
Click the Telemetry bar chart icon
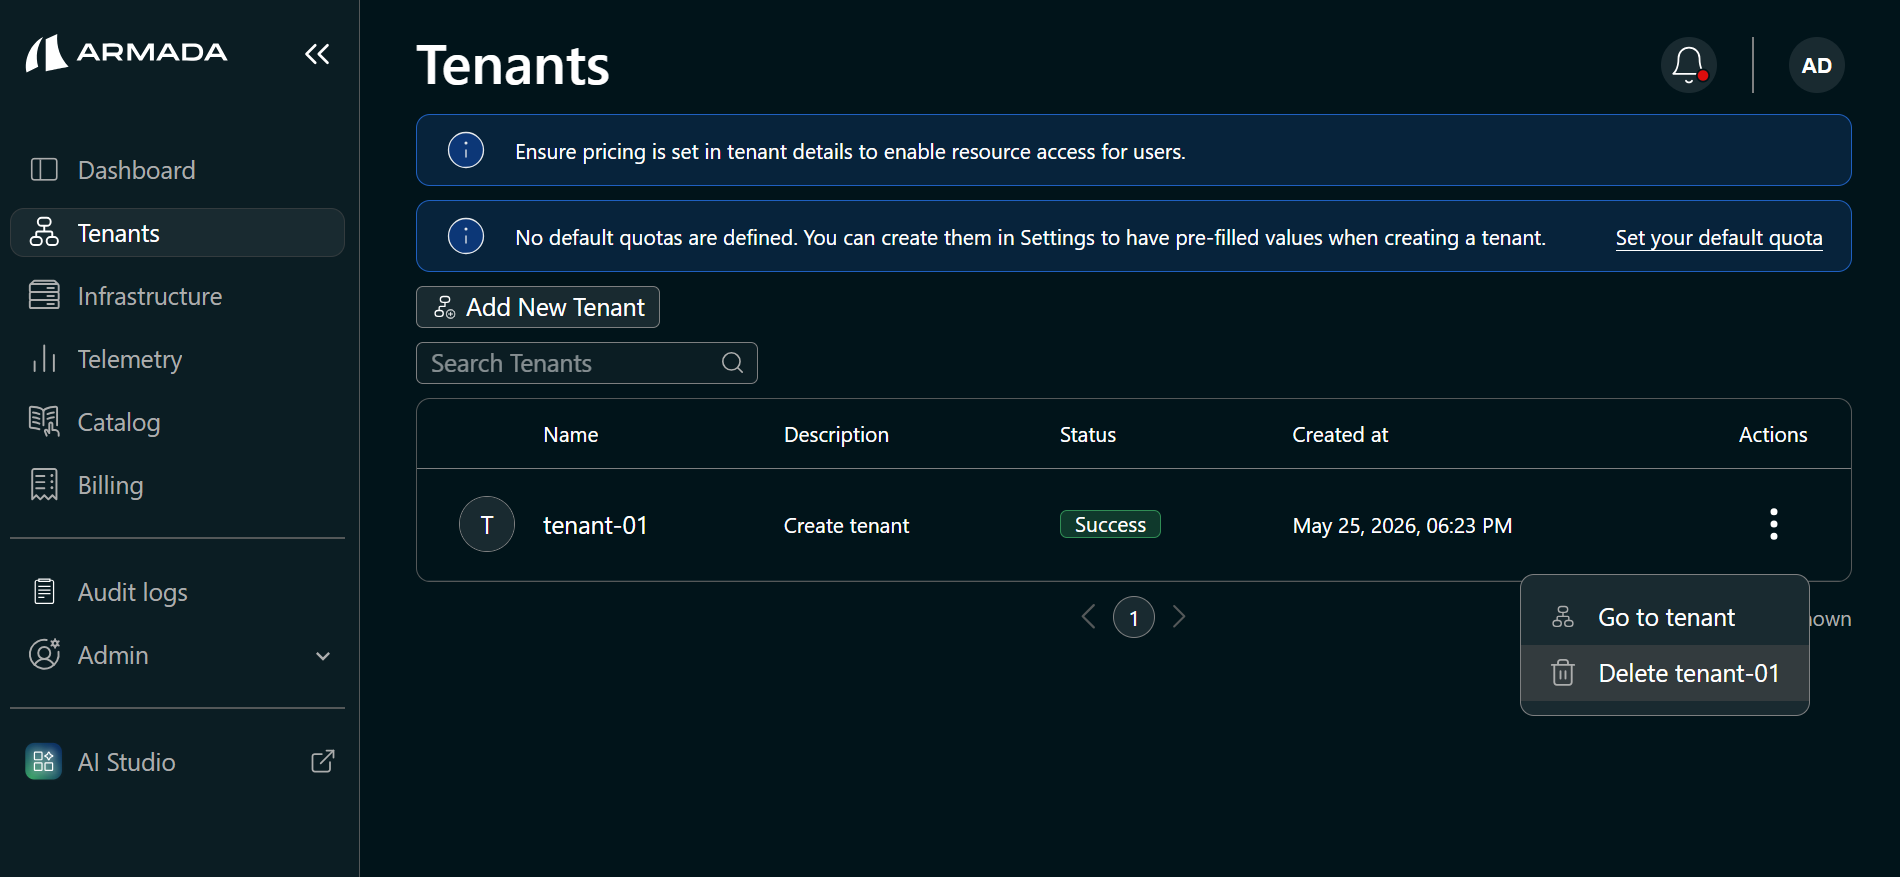coord(44,359)
